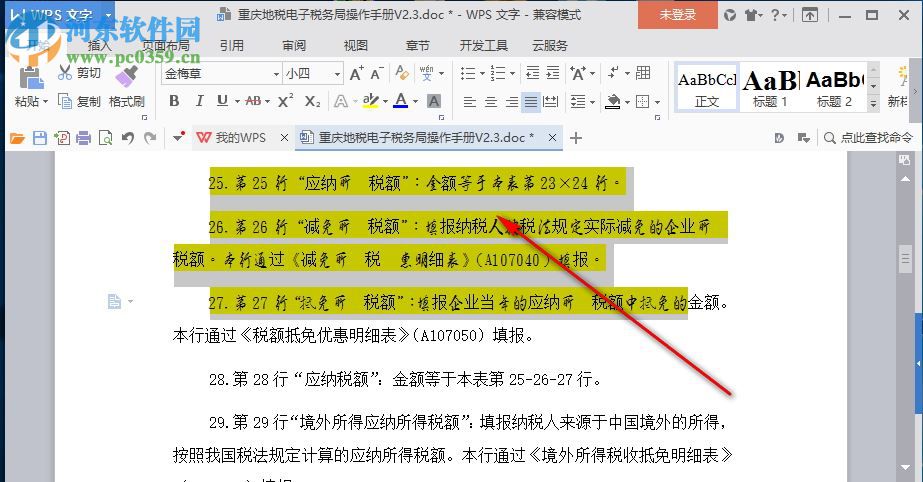Decrease paragraph indent
Image resolution: width=923 pixels, height=482 pixels.
click(532, 73)
